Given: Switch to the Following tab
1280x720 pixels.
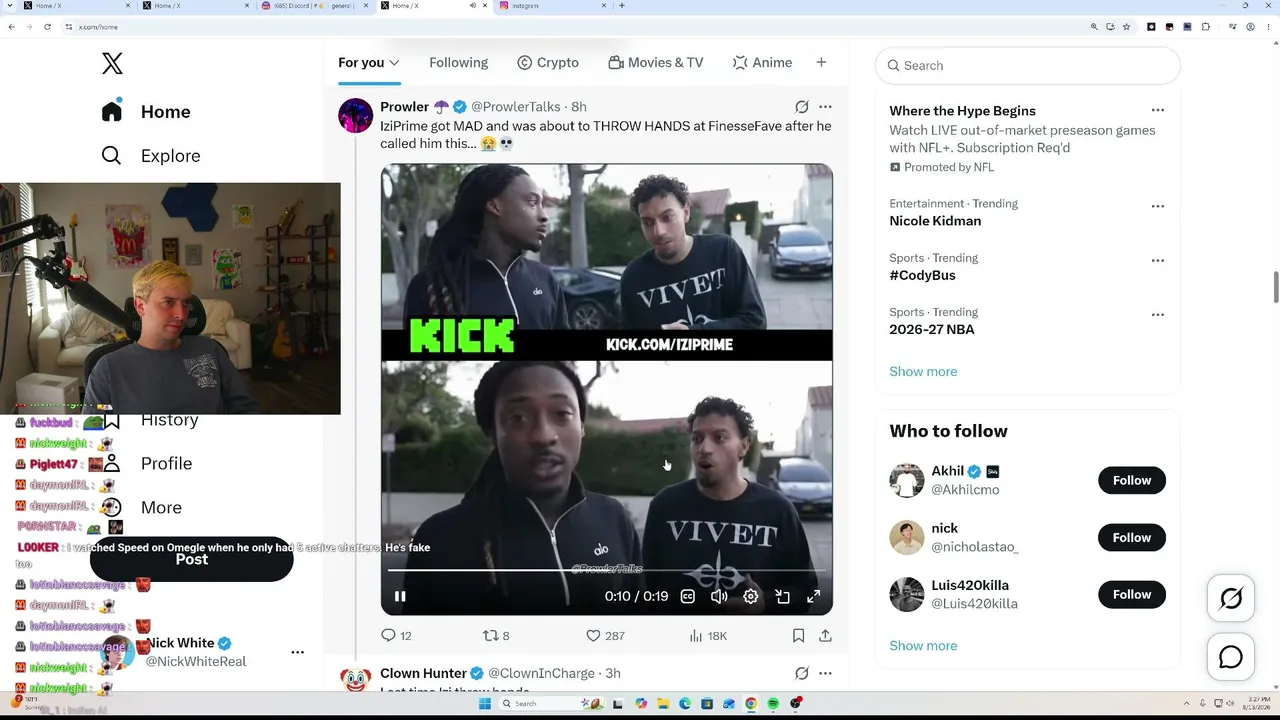Looking at the screenshot, I should tap(459, 62).
